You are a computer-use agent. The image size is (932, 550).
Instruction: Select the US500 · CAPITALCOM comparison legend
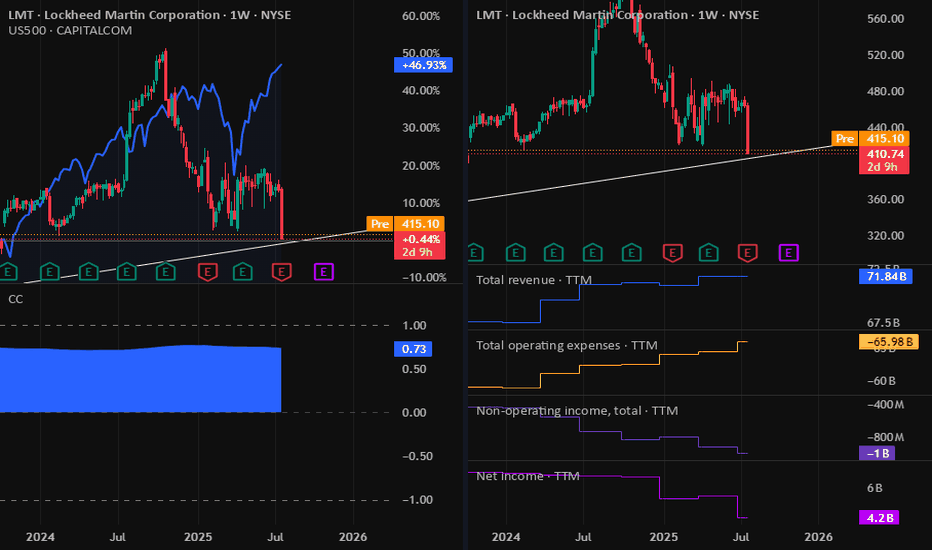(x=70, y=30)
